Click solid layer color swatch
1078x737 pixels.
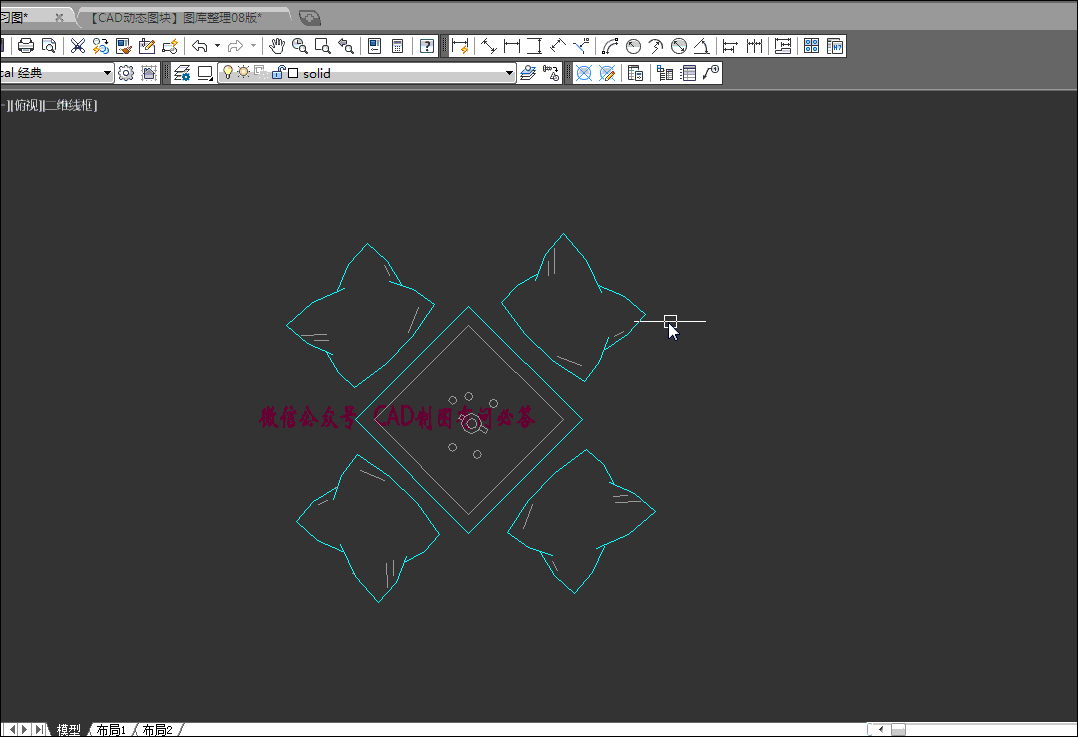[x=293, y=73]
